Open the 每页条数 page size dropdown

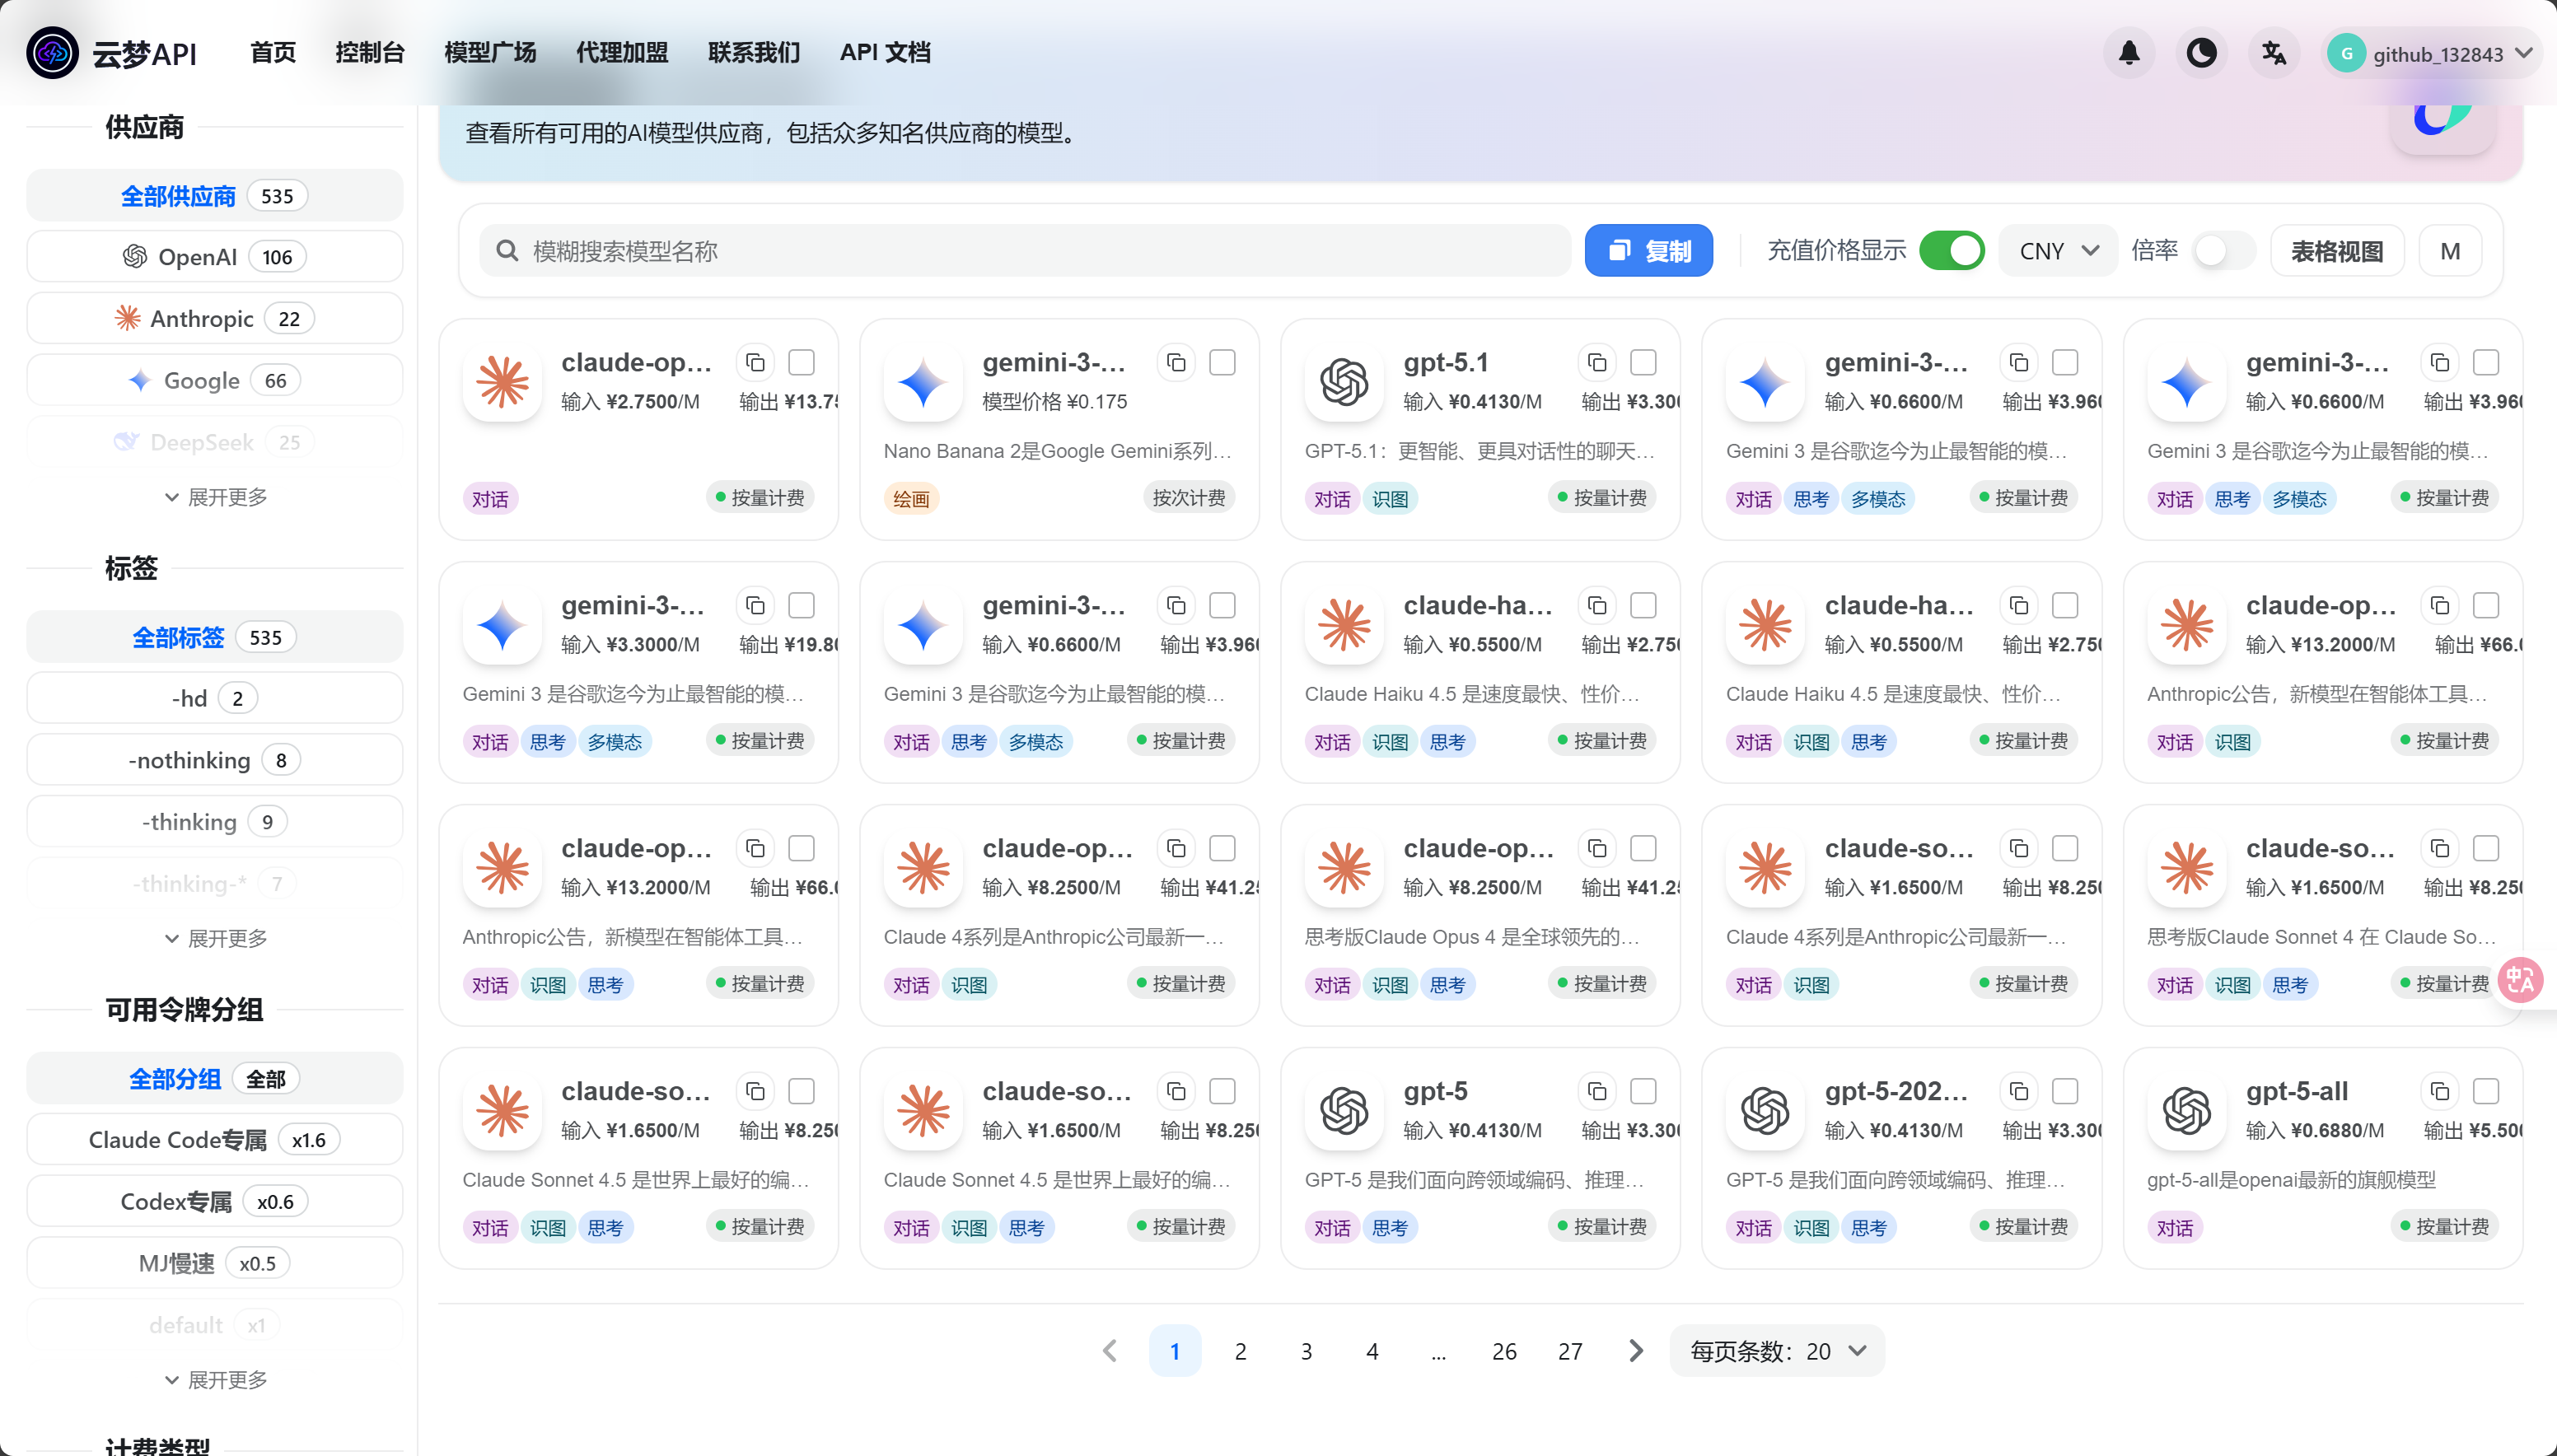(1777, 1351)
